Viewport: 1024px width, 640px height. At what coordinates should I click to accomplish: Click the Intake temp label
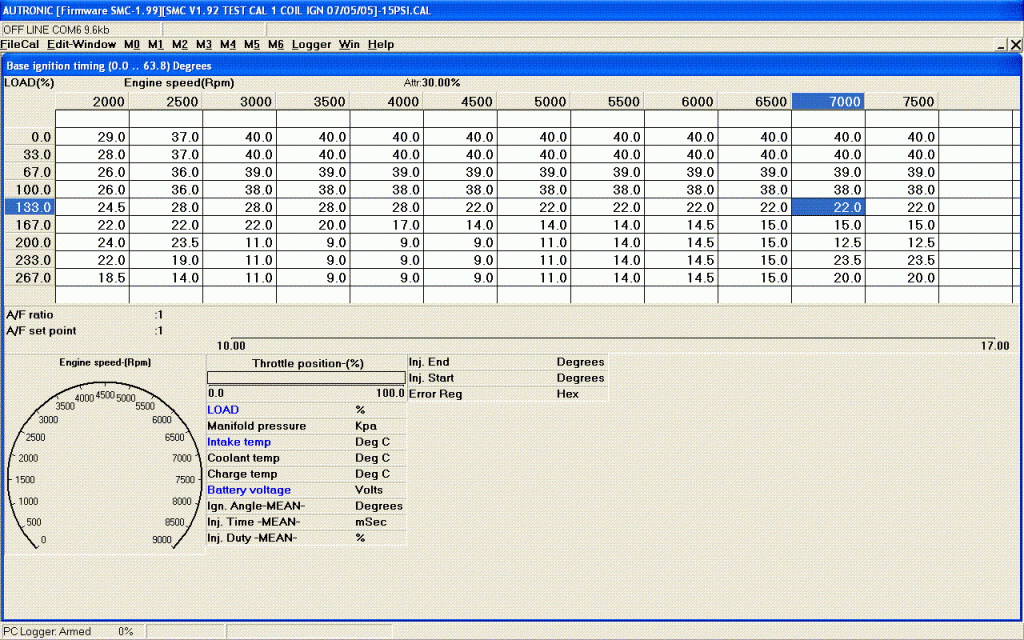click(238, 442)
